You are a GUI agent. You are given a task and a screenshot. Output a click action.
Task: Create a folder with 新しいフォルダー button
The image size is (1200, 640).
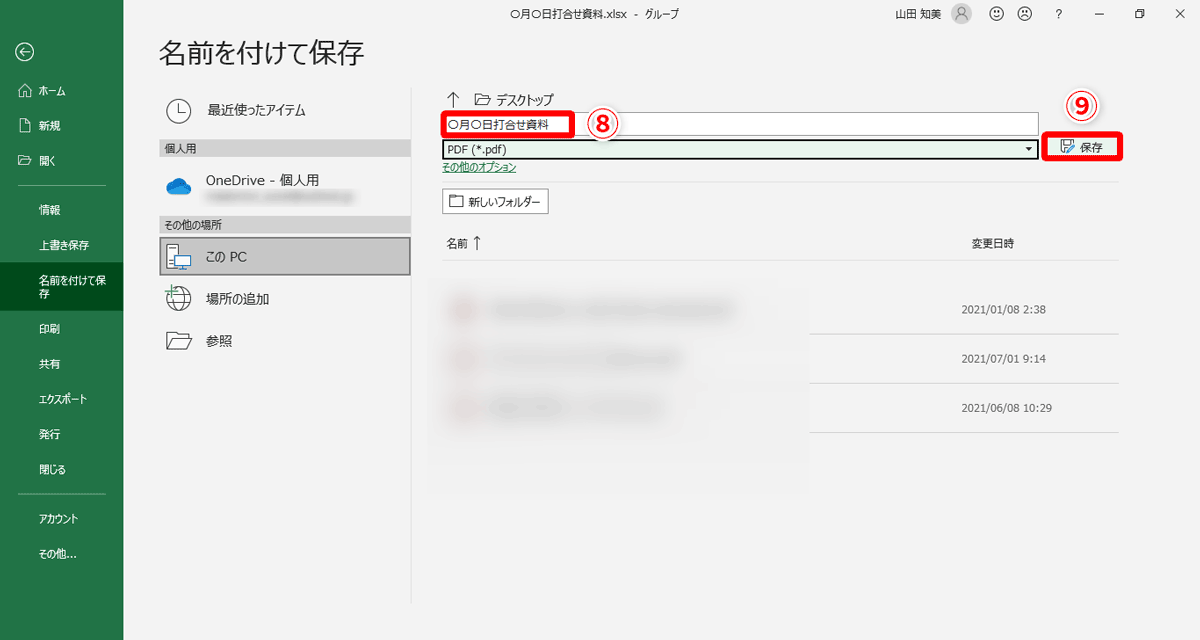click(x=495, y=201)
